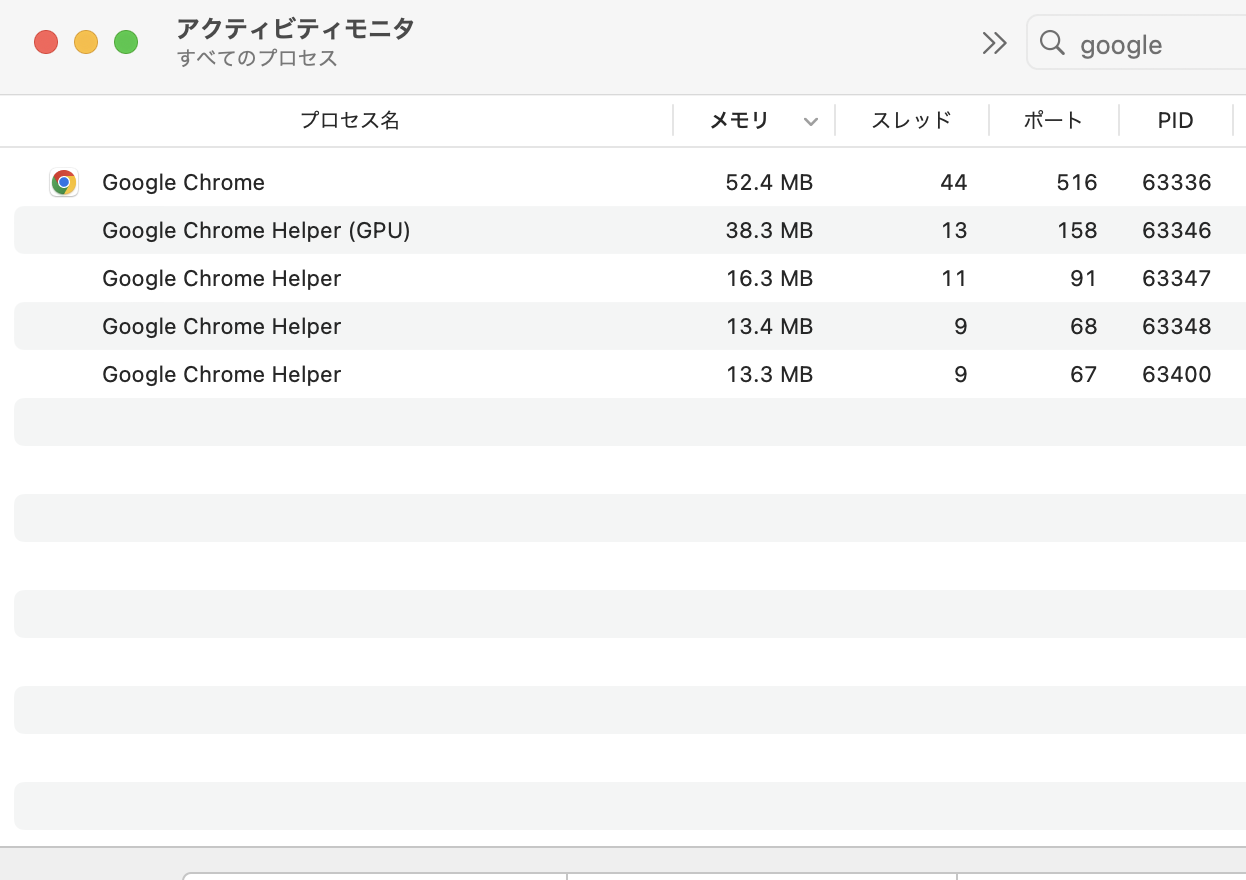The image size is (1246, 880).
Task: Select Google Chrome Helper (GPU) process
Action: [630, 230]
